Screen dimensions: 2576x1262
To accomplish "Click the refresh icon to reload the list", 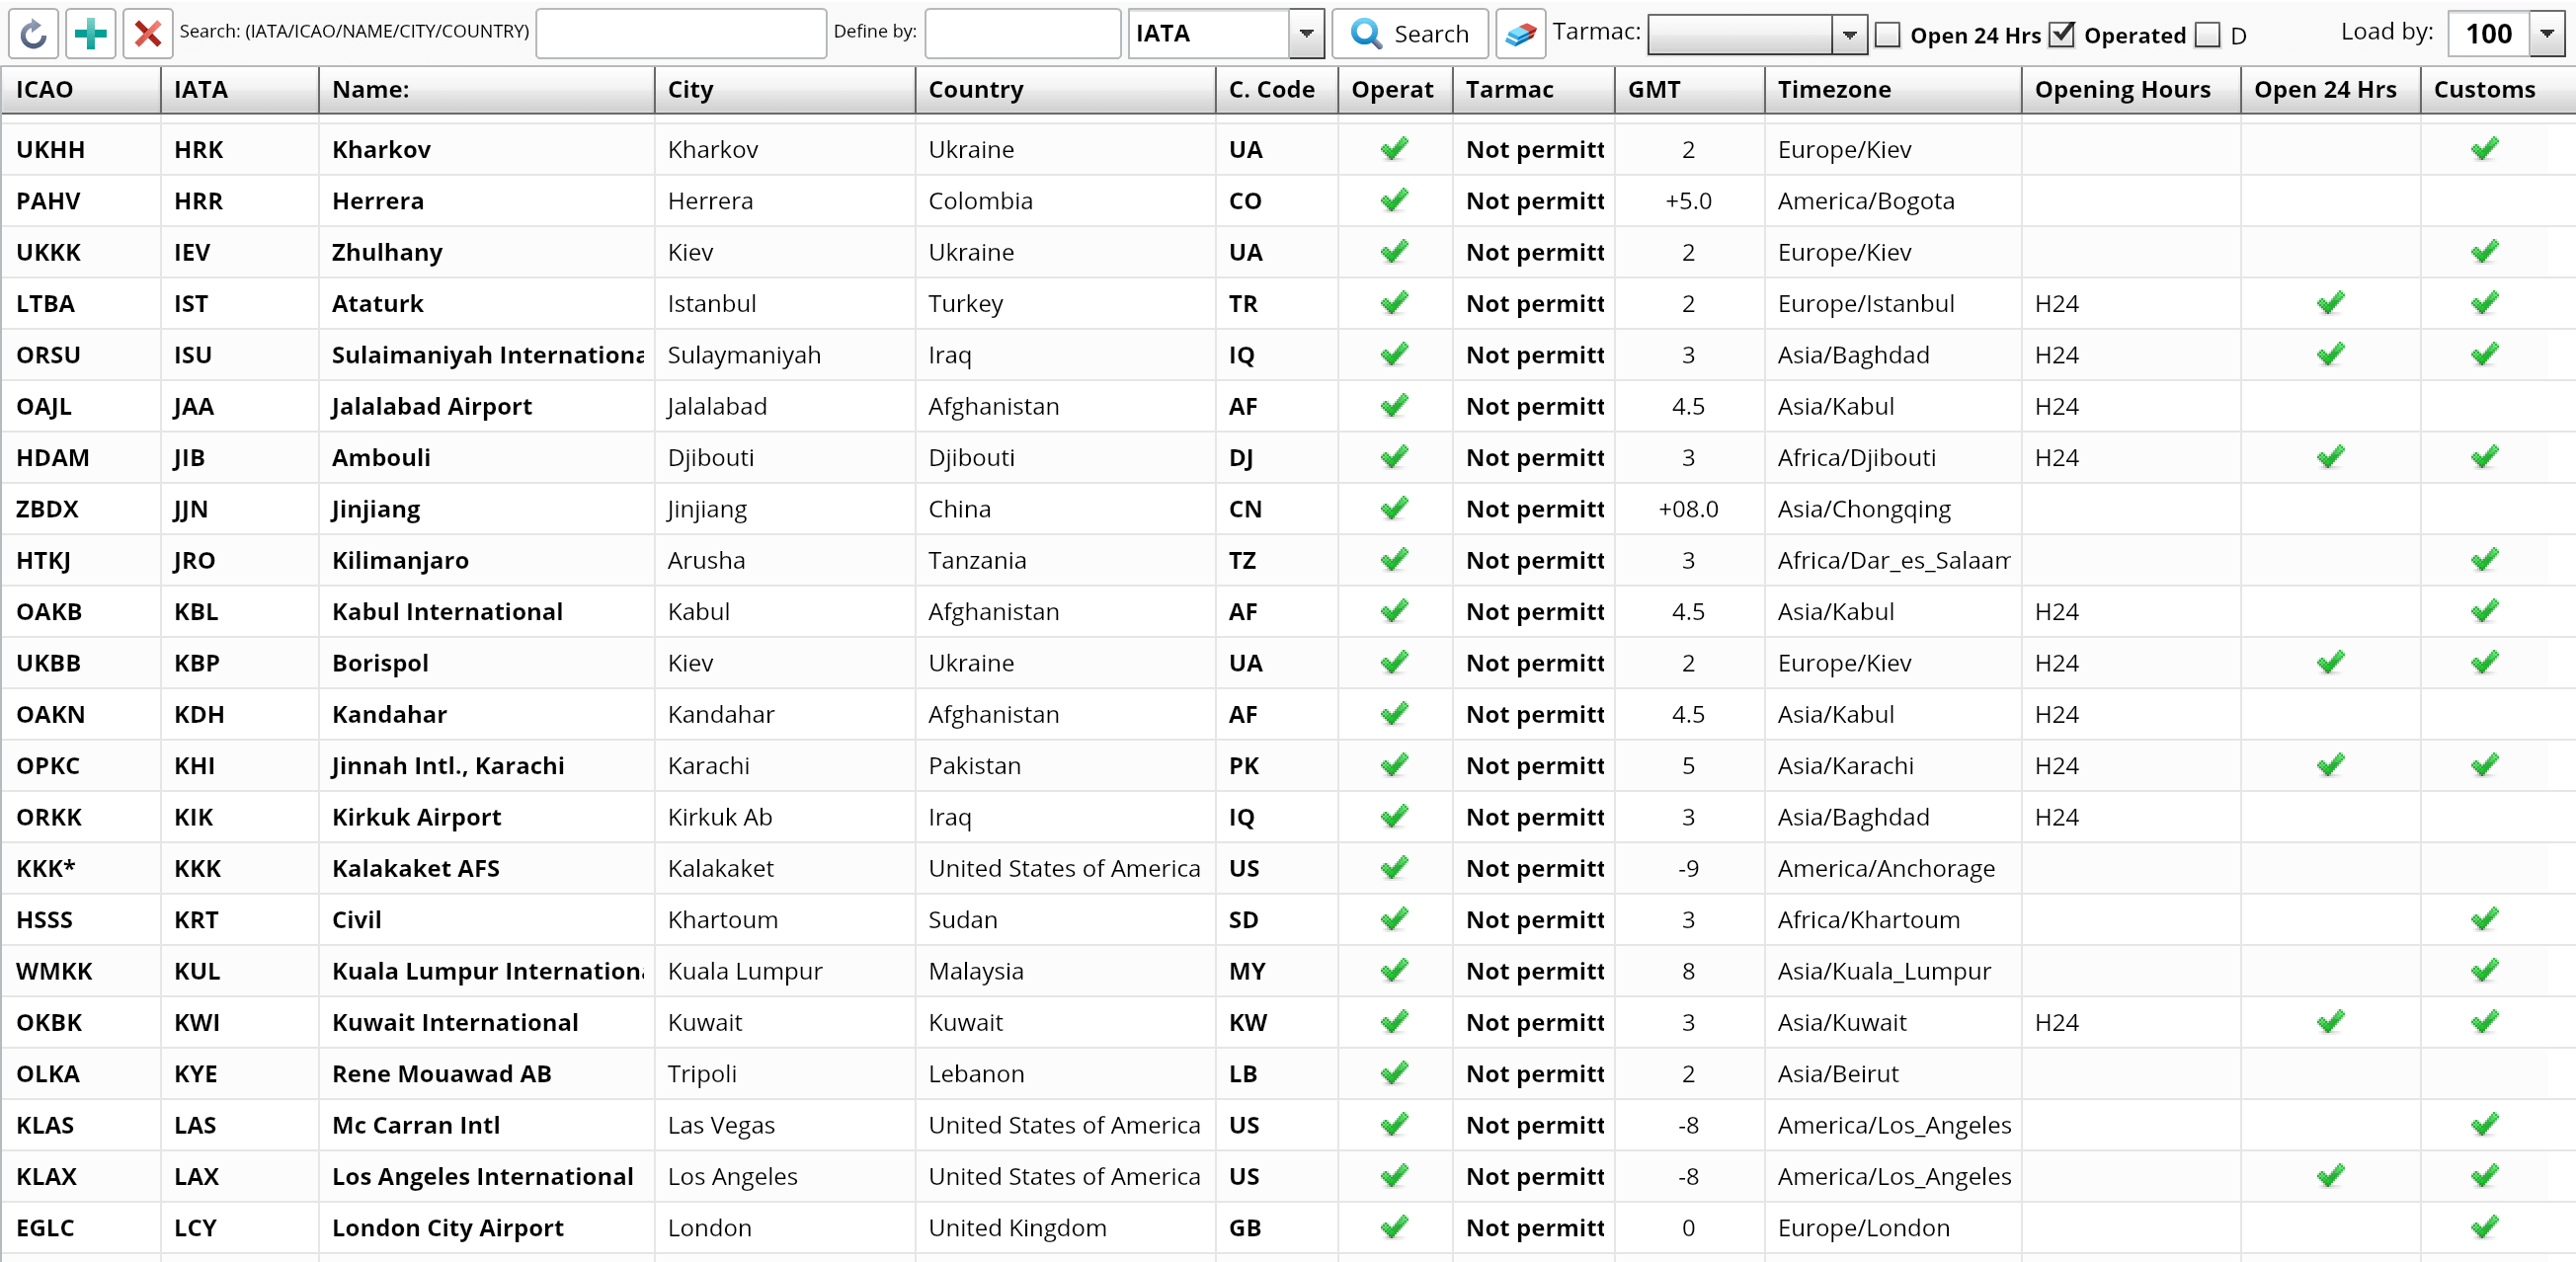I will tap(33, 33).
